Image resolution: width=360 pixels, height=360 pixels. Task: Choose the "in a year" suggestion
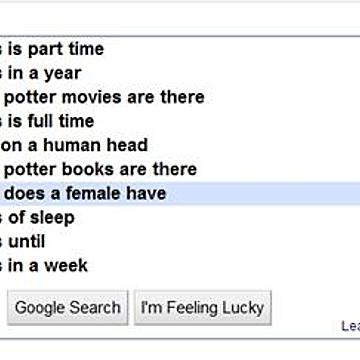pos(180,74)
